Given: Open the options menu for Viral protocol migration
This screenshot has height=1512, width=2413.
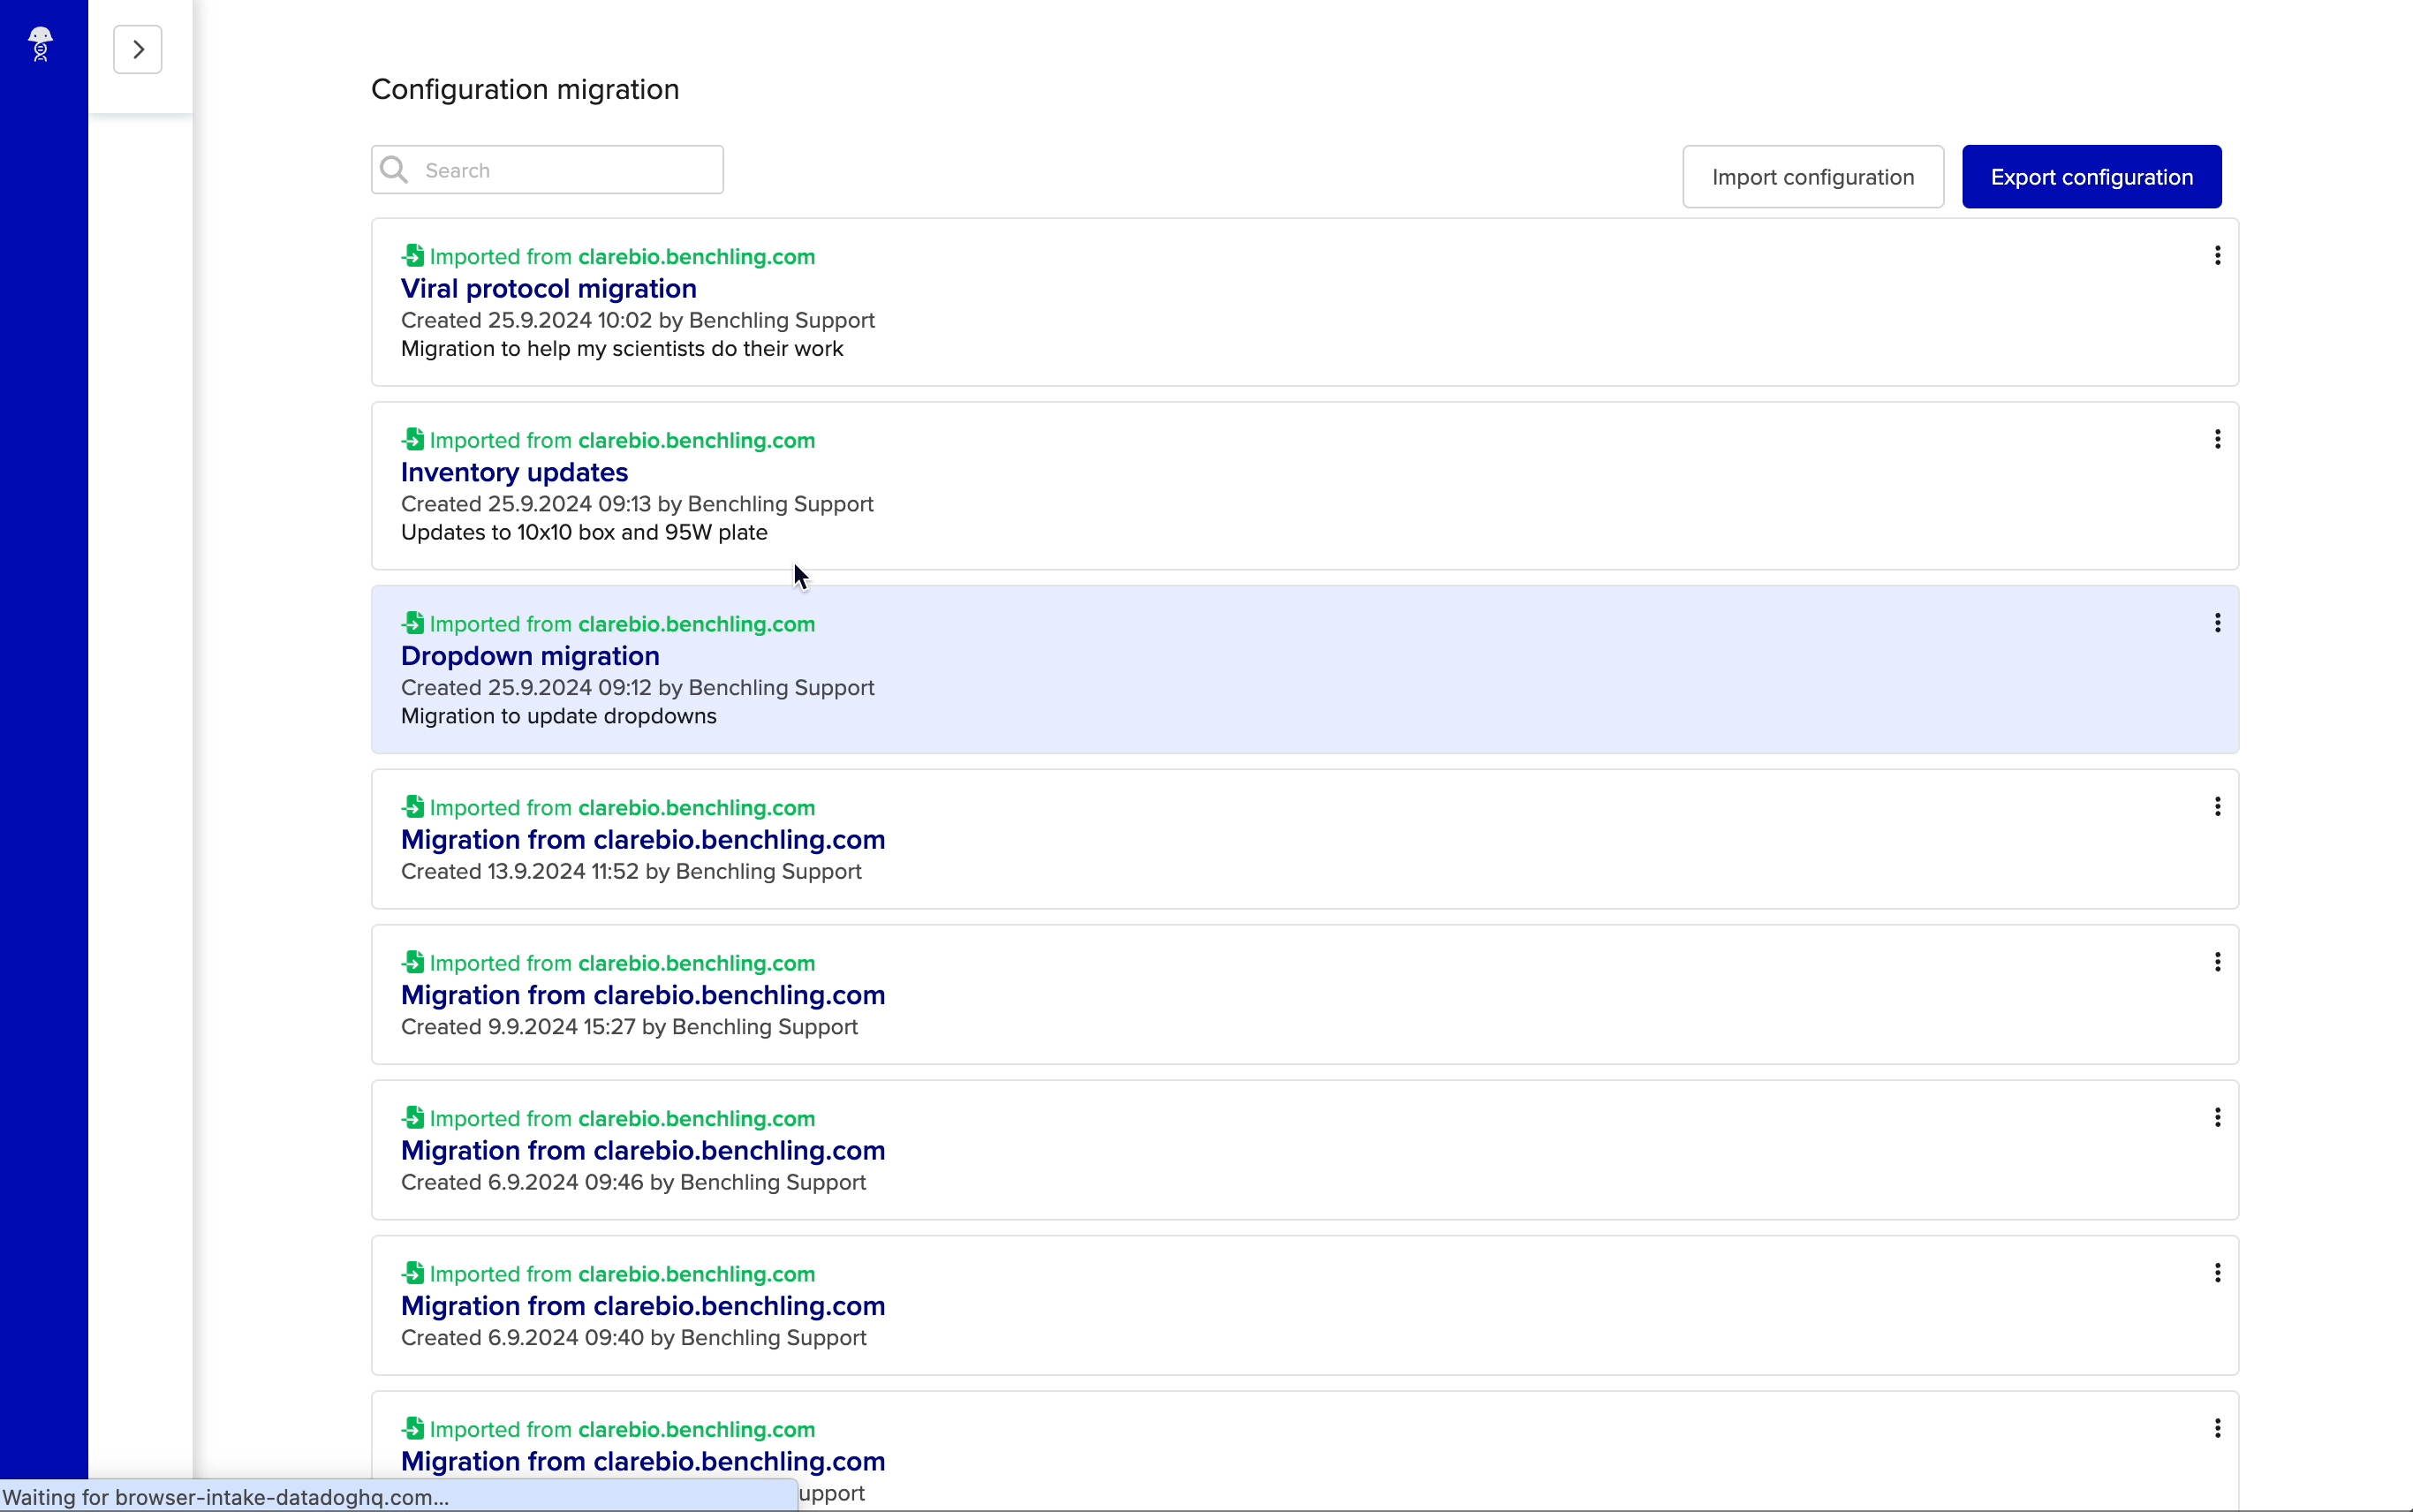Looking at the screenshot, I should [2216, 257].
